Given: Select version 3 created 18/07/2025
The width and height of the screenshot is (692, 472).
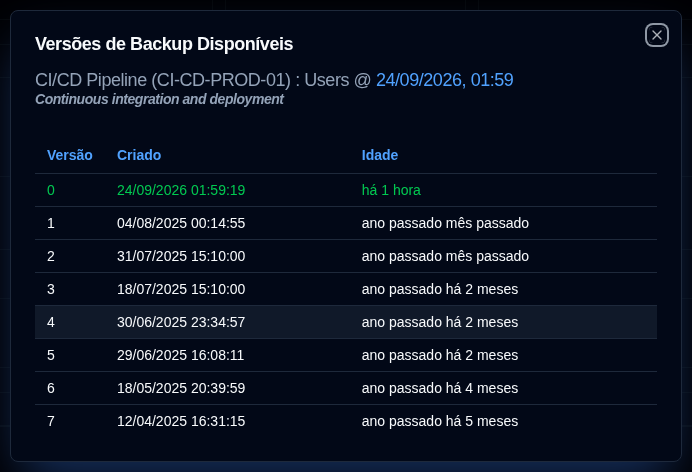Looking at the screenshot, I should click(x=346, y=289).
